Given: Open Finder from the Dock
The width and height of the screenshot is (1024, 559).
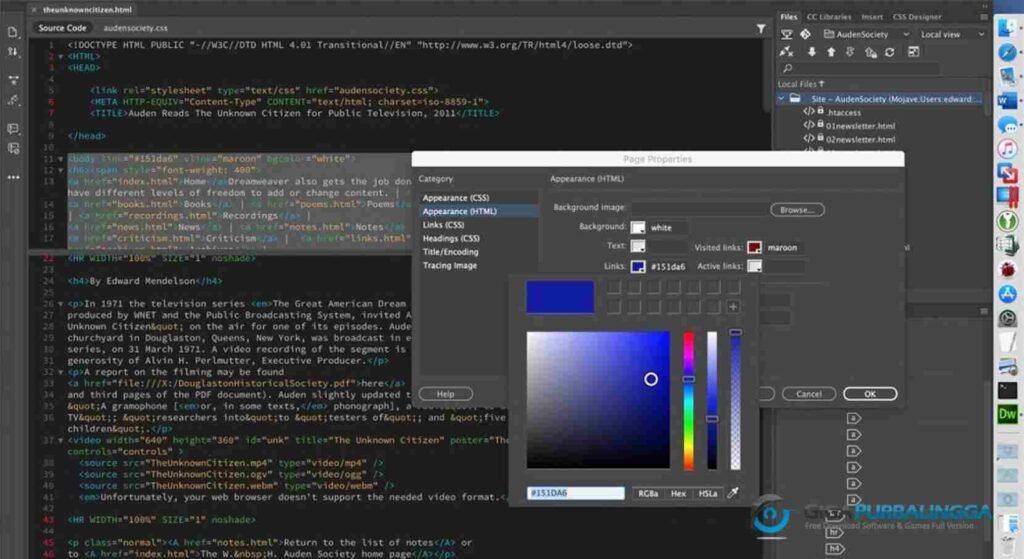Looking at the screenshot, I should [x=1007, y=28].
